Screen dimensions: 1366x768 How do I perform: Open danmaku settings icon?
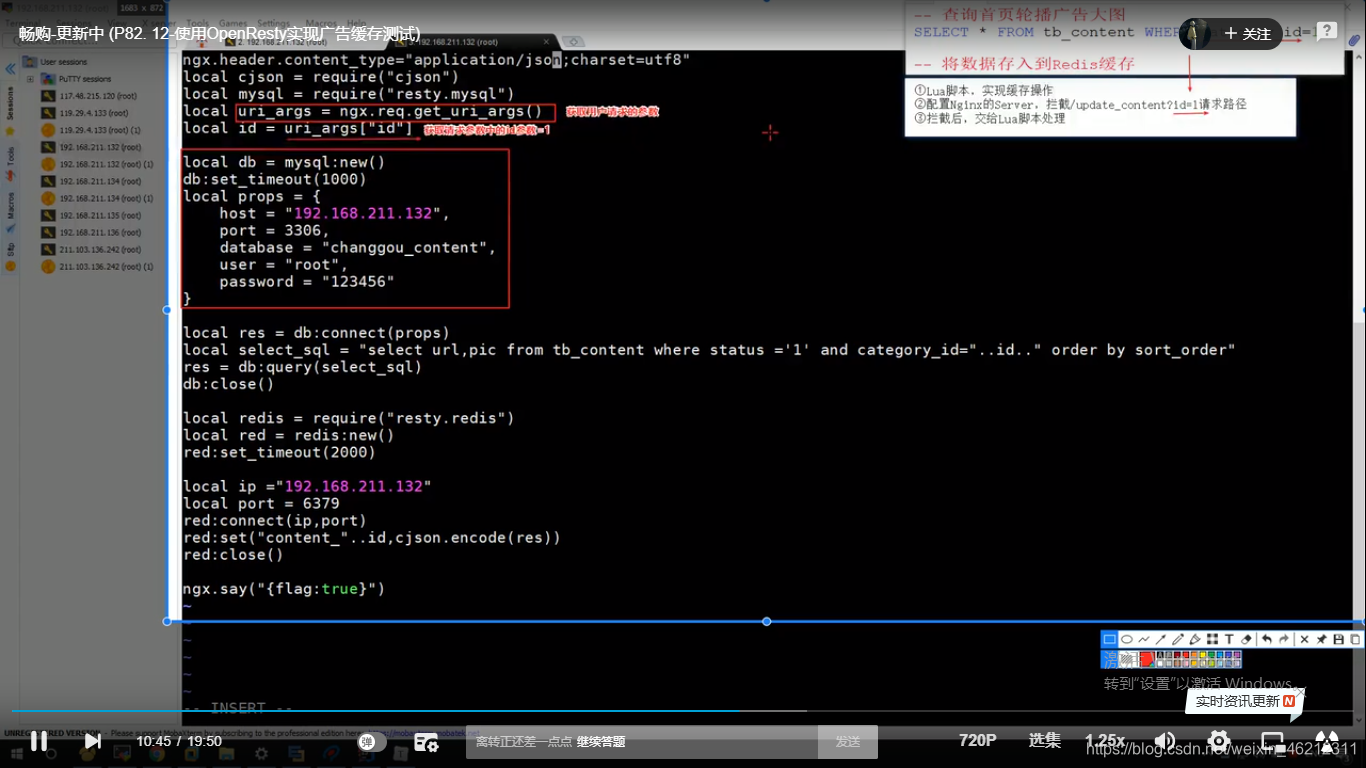[427, 742]
